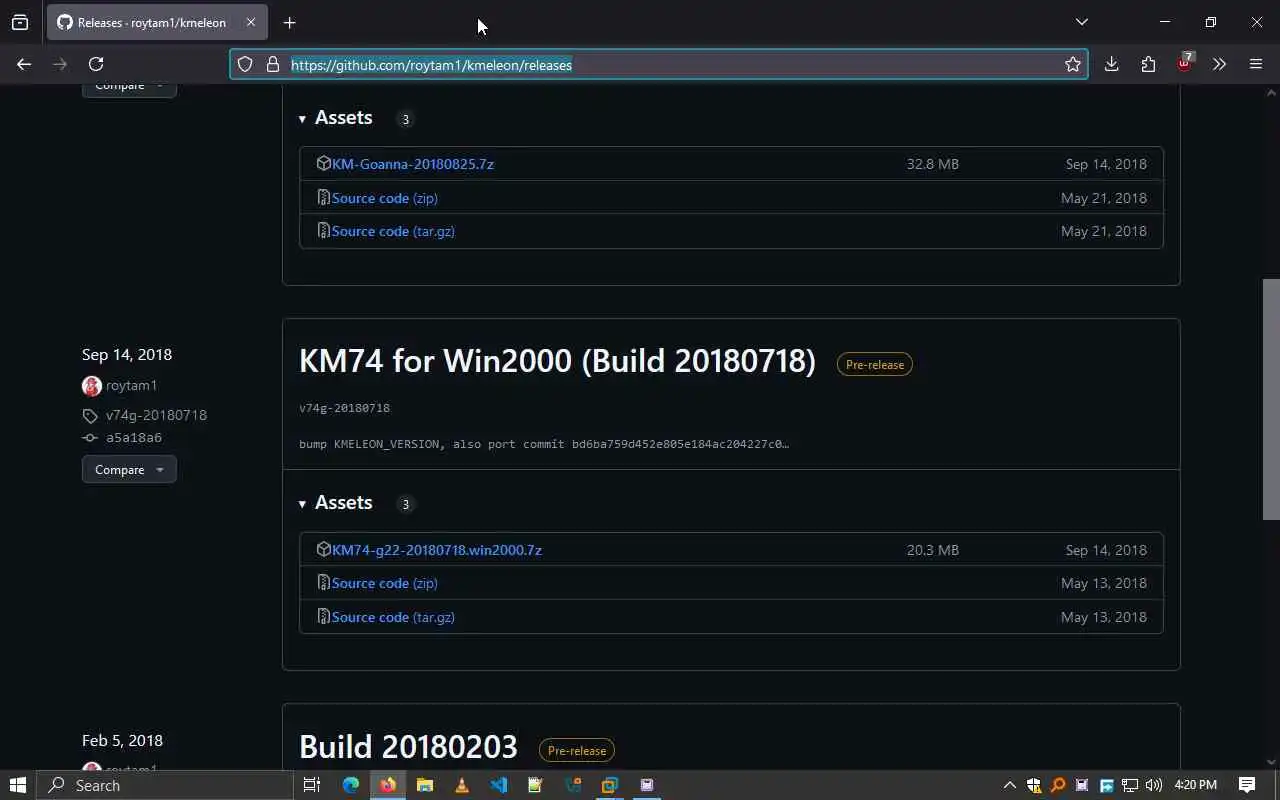Open the volume control tray icon
Viewport: 1280px width, 800px height.
pyautogui.click(x=1154, y=785)
